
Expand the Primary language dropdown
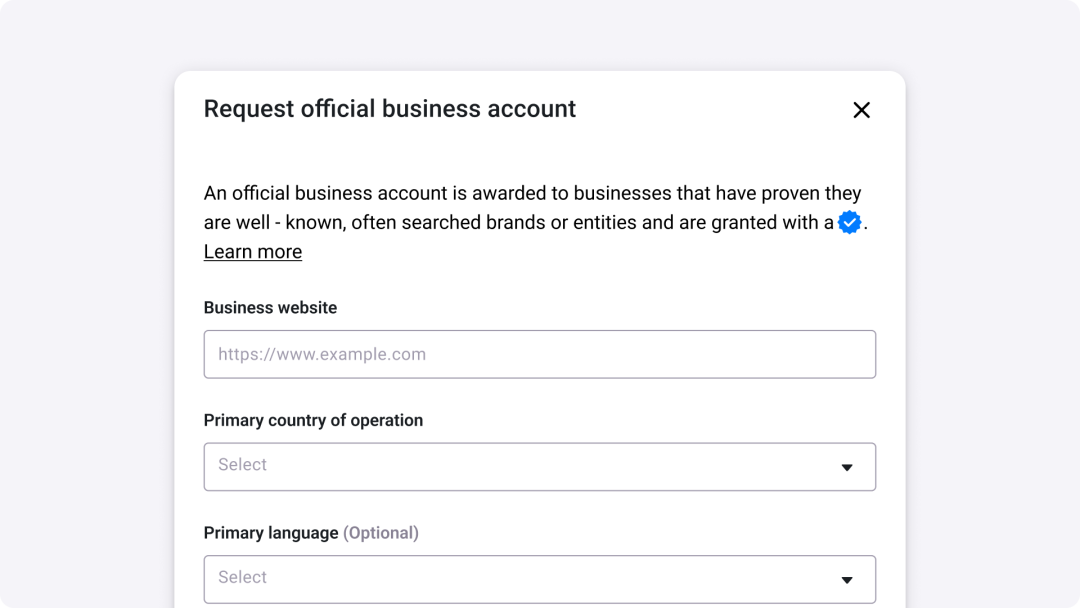click(x=539, y=579)
